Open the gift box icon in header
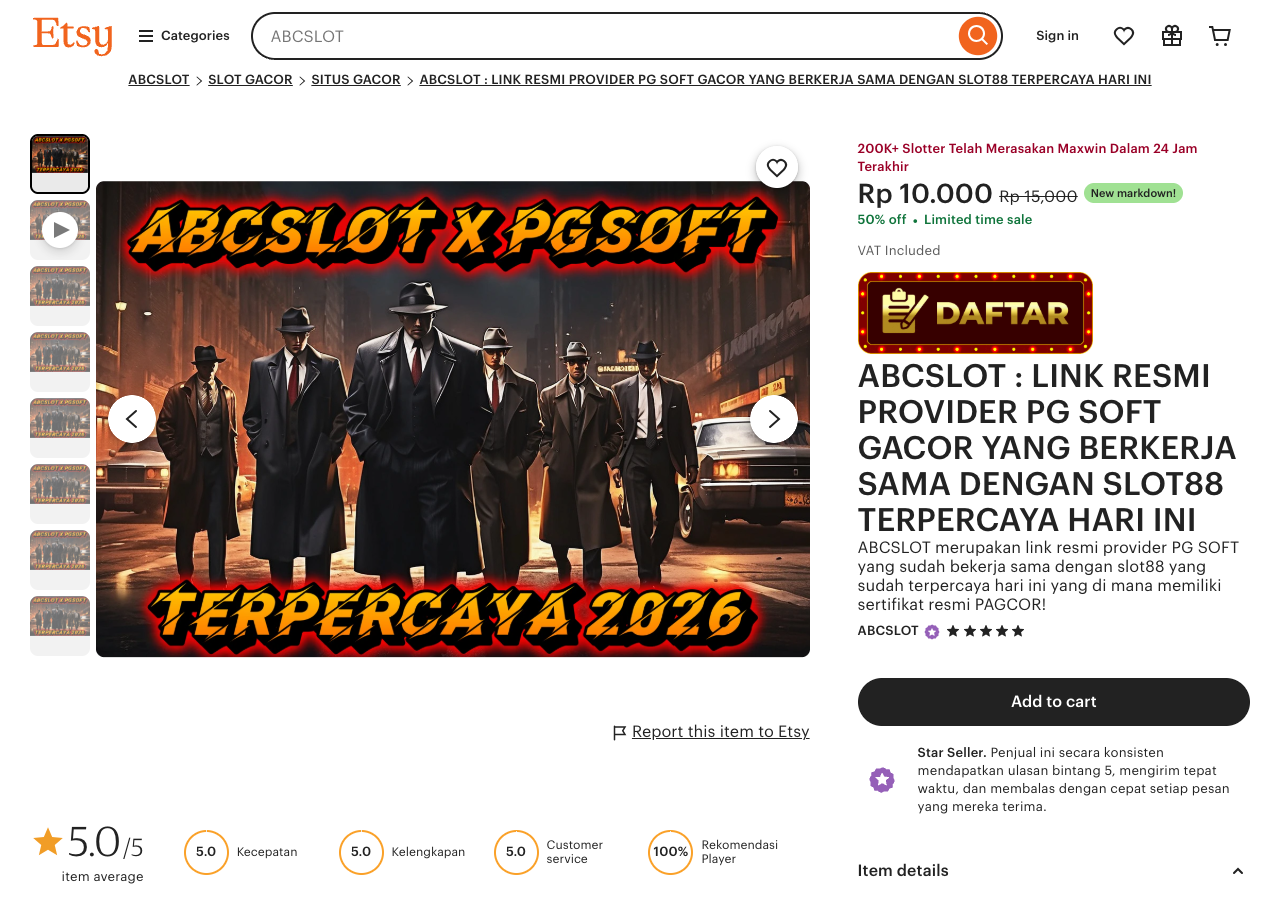Screen dimensions: 1280x900 [1172, 36]
